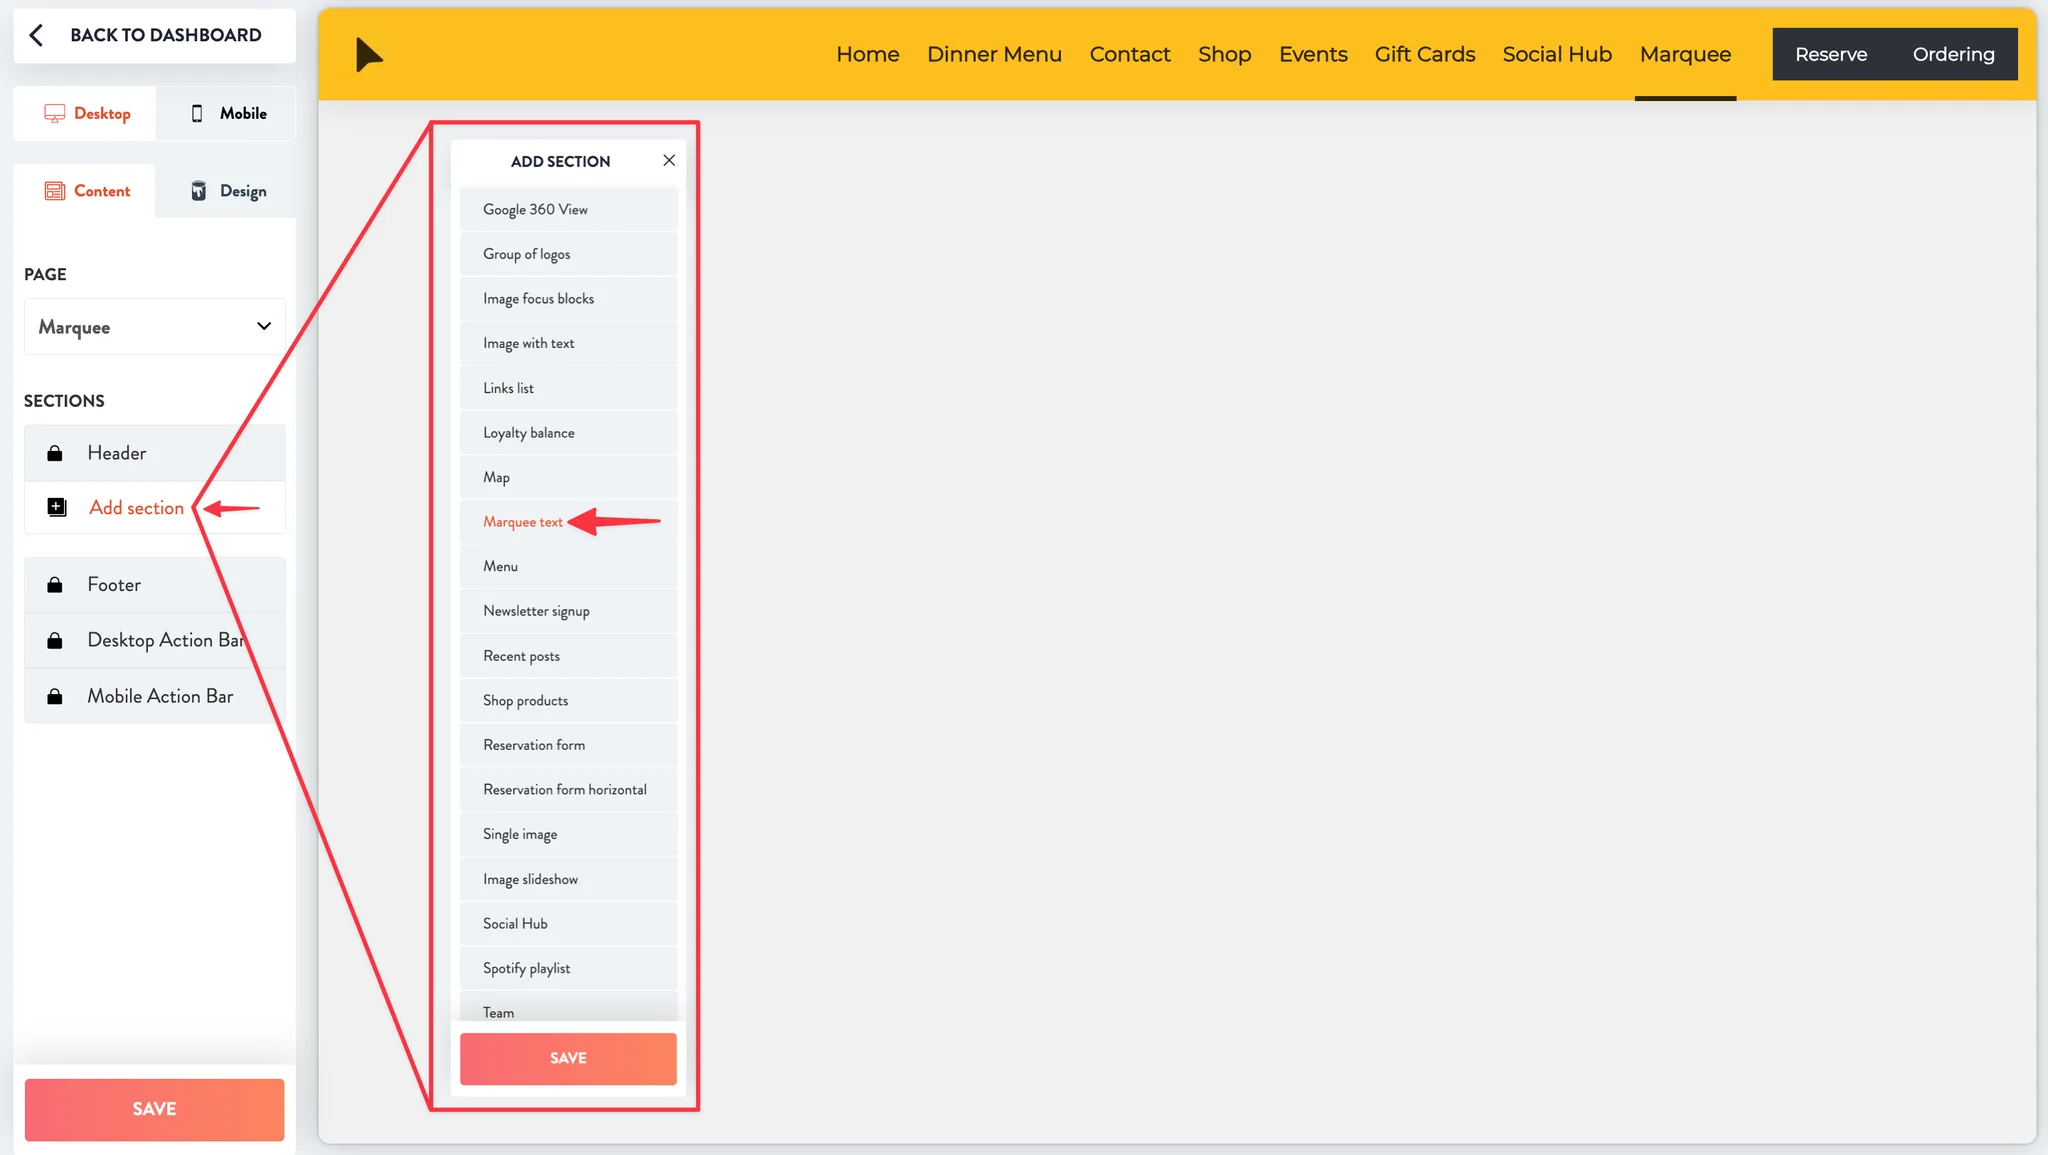Click the plus icon beside Add section
2048x1155 pixels.
pos(57,507)
